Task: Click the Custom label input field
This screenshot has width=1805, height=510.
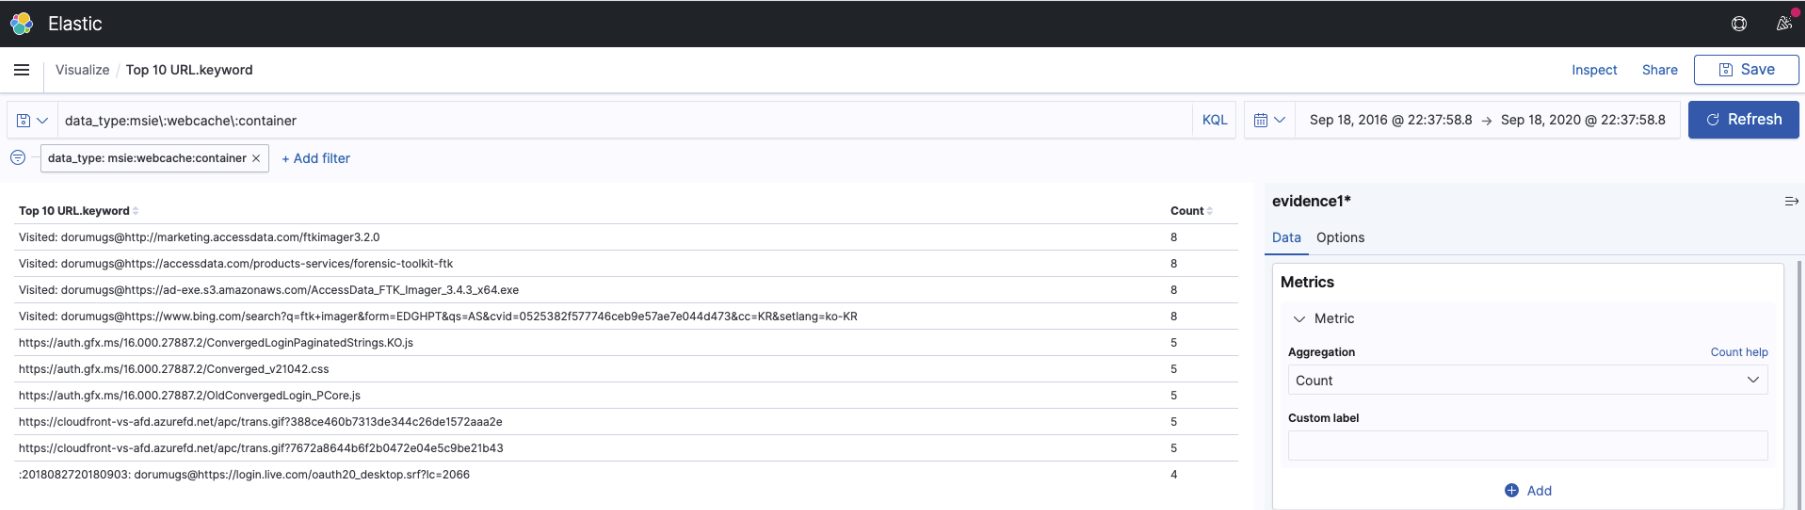Action: point(1527,445)
